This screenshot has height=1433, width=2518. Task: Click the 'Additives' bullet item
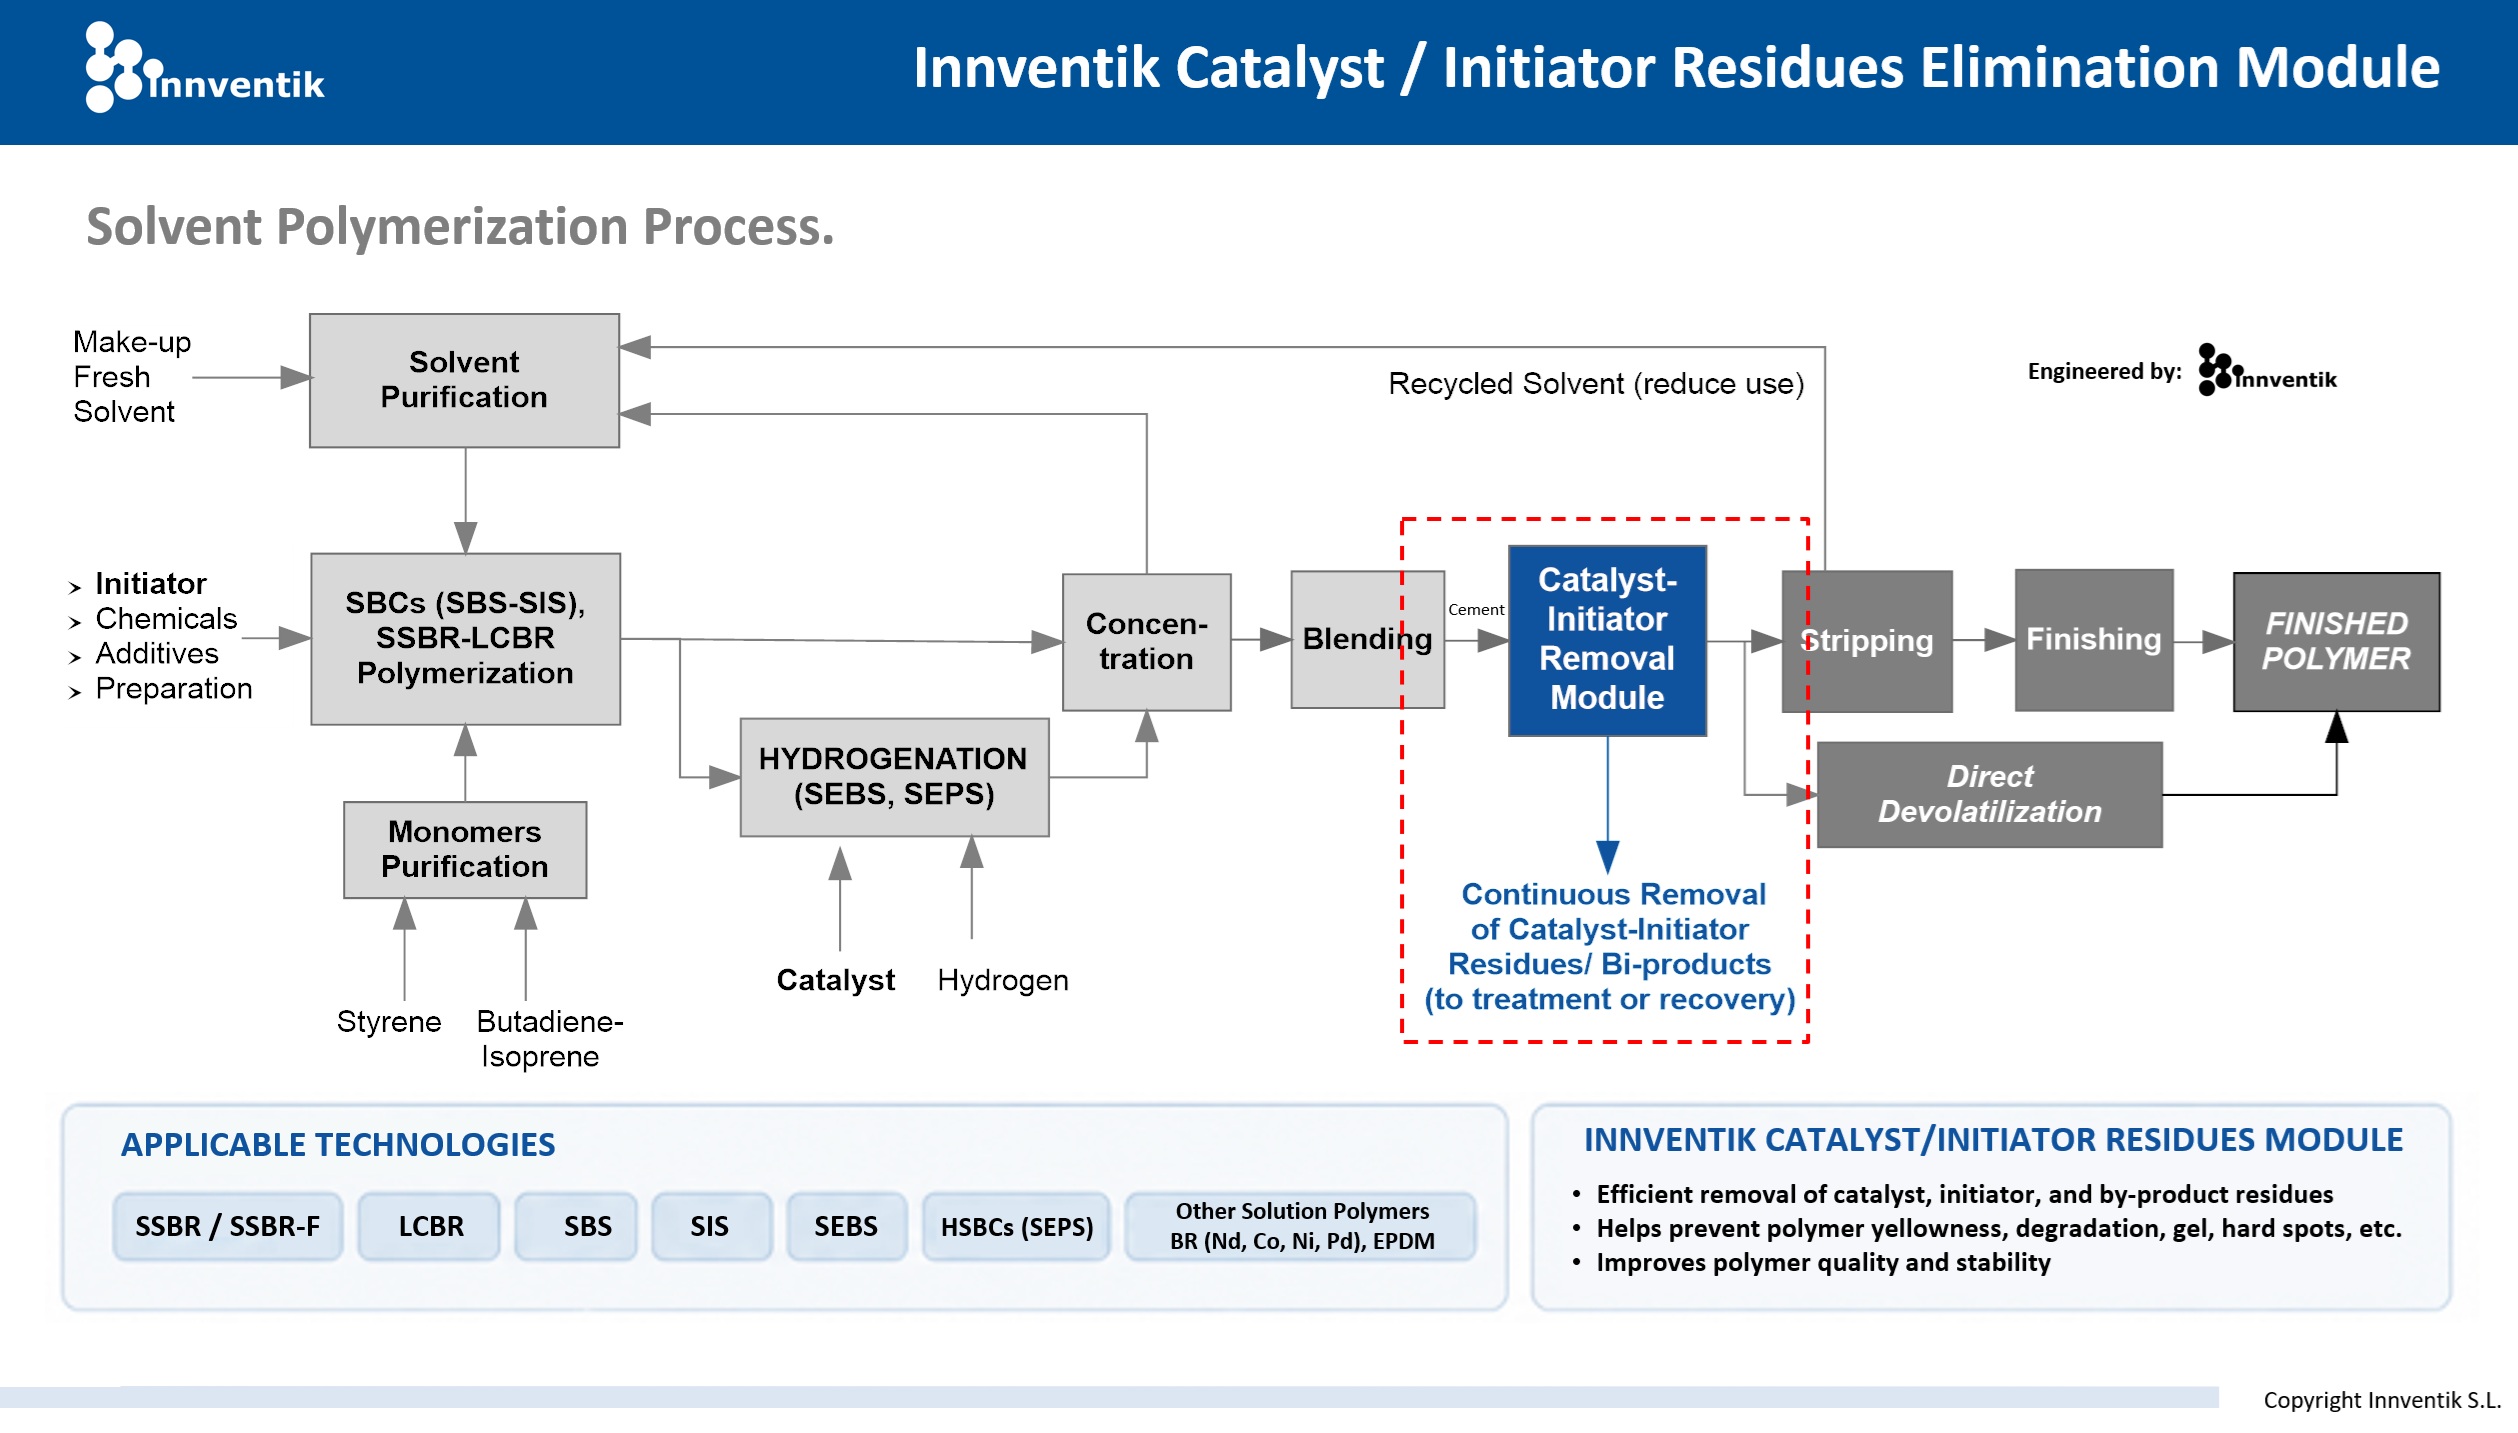[x=157, y=653]
